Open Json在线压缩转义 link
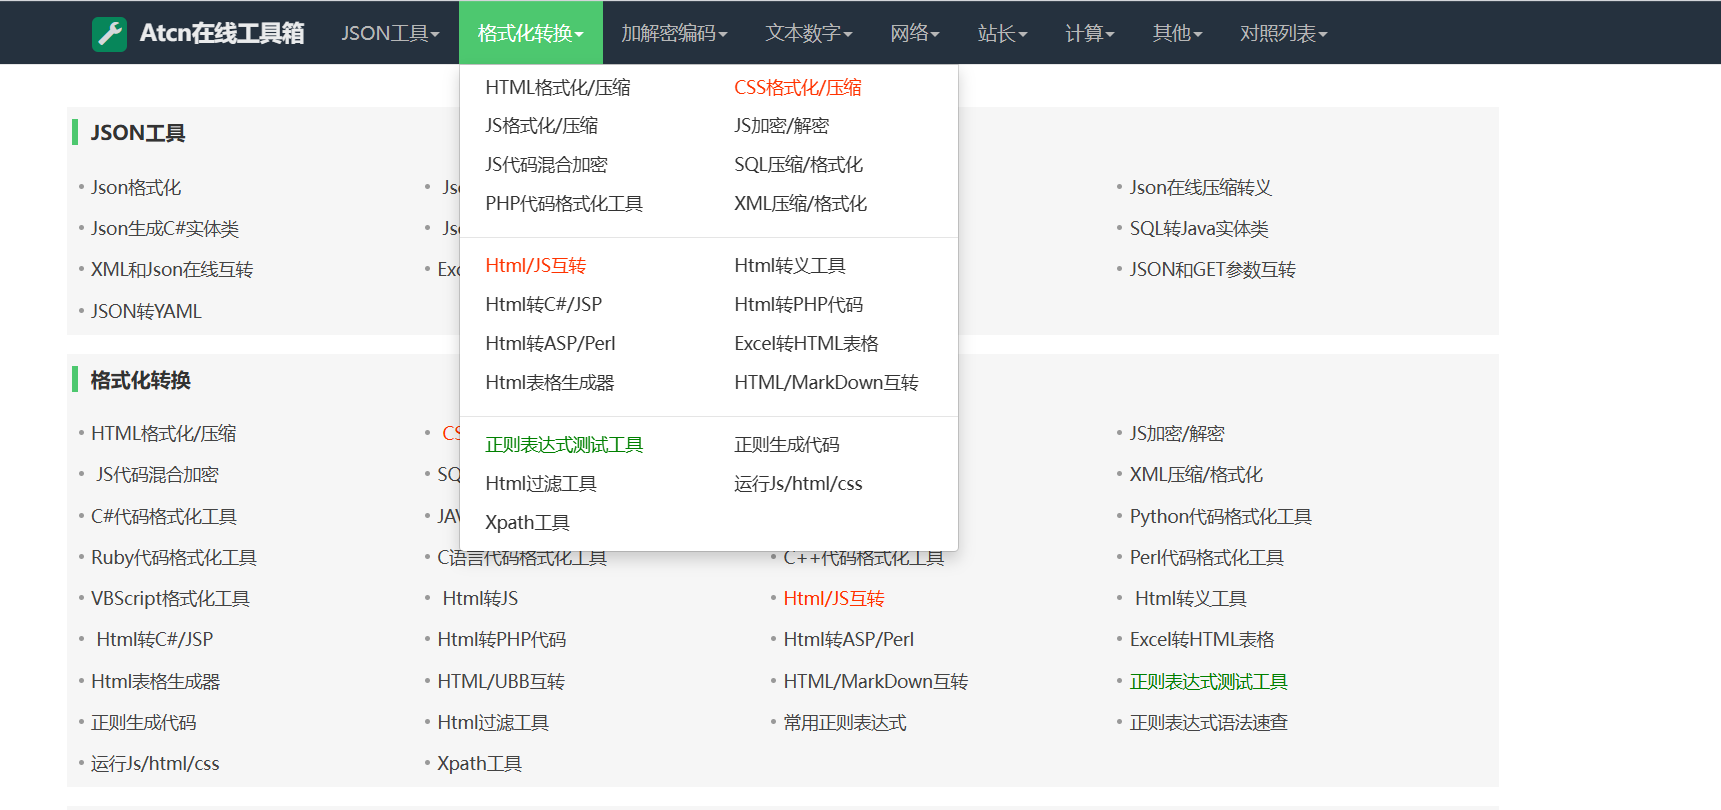 pos(1201,187)
